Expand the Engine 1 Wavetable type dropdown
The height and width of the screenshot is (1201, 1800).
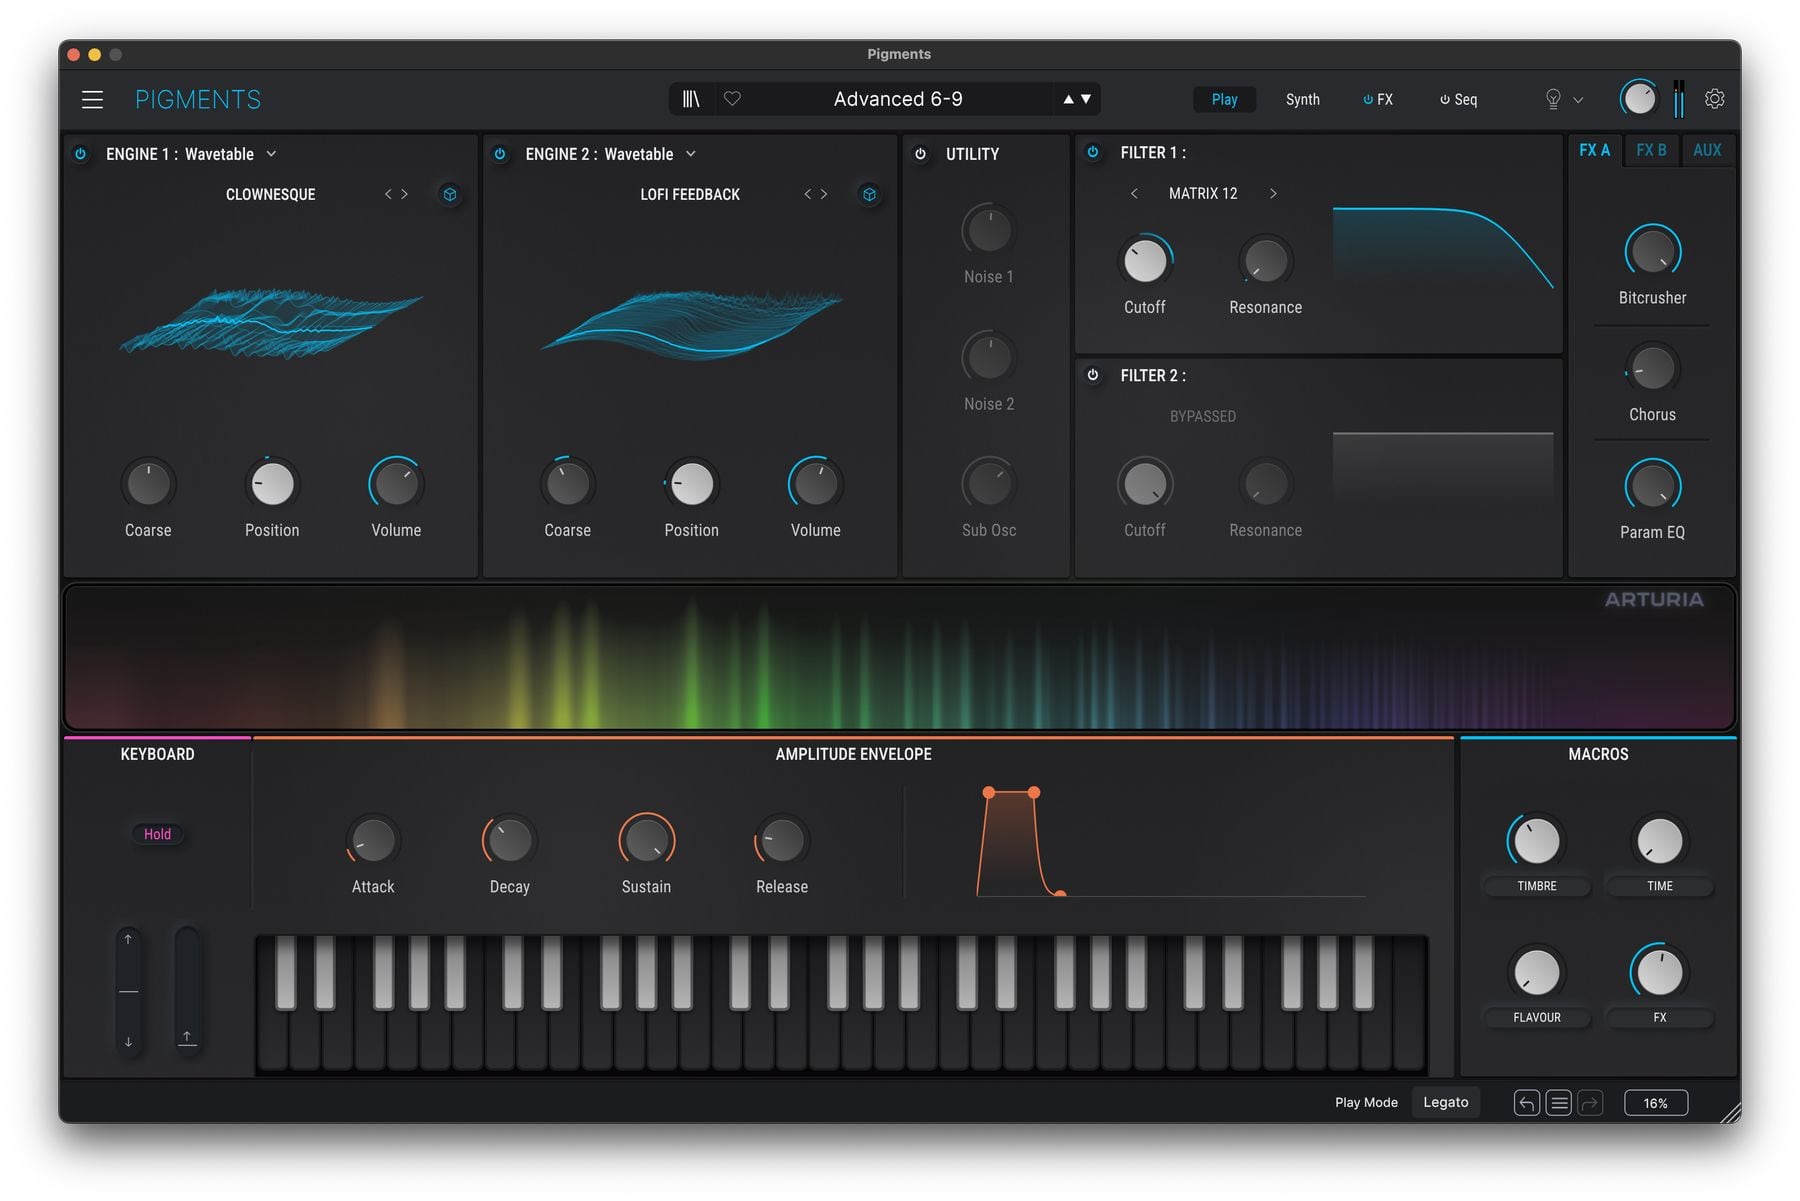[x=271, y=154]
